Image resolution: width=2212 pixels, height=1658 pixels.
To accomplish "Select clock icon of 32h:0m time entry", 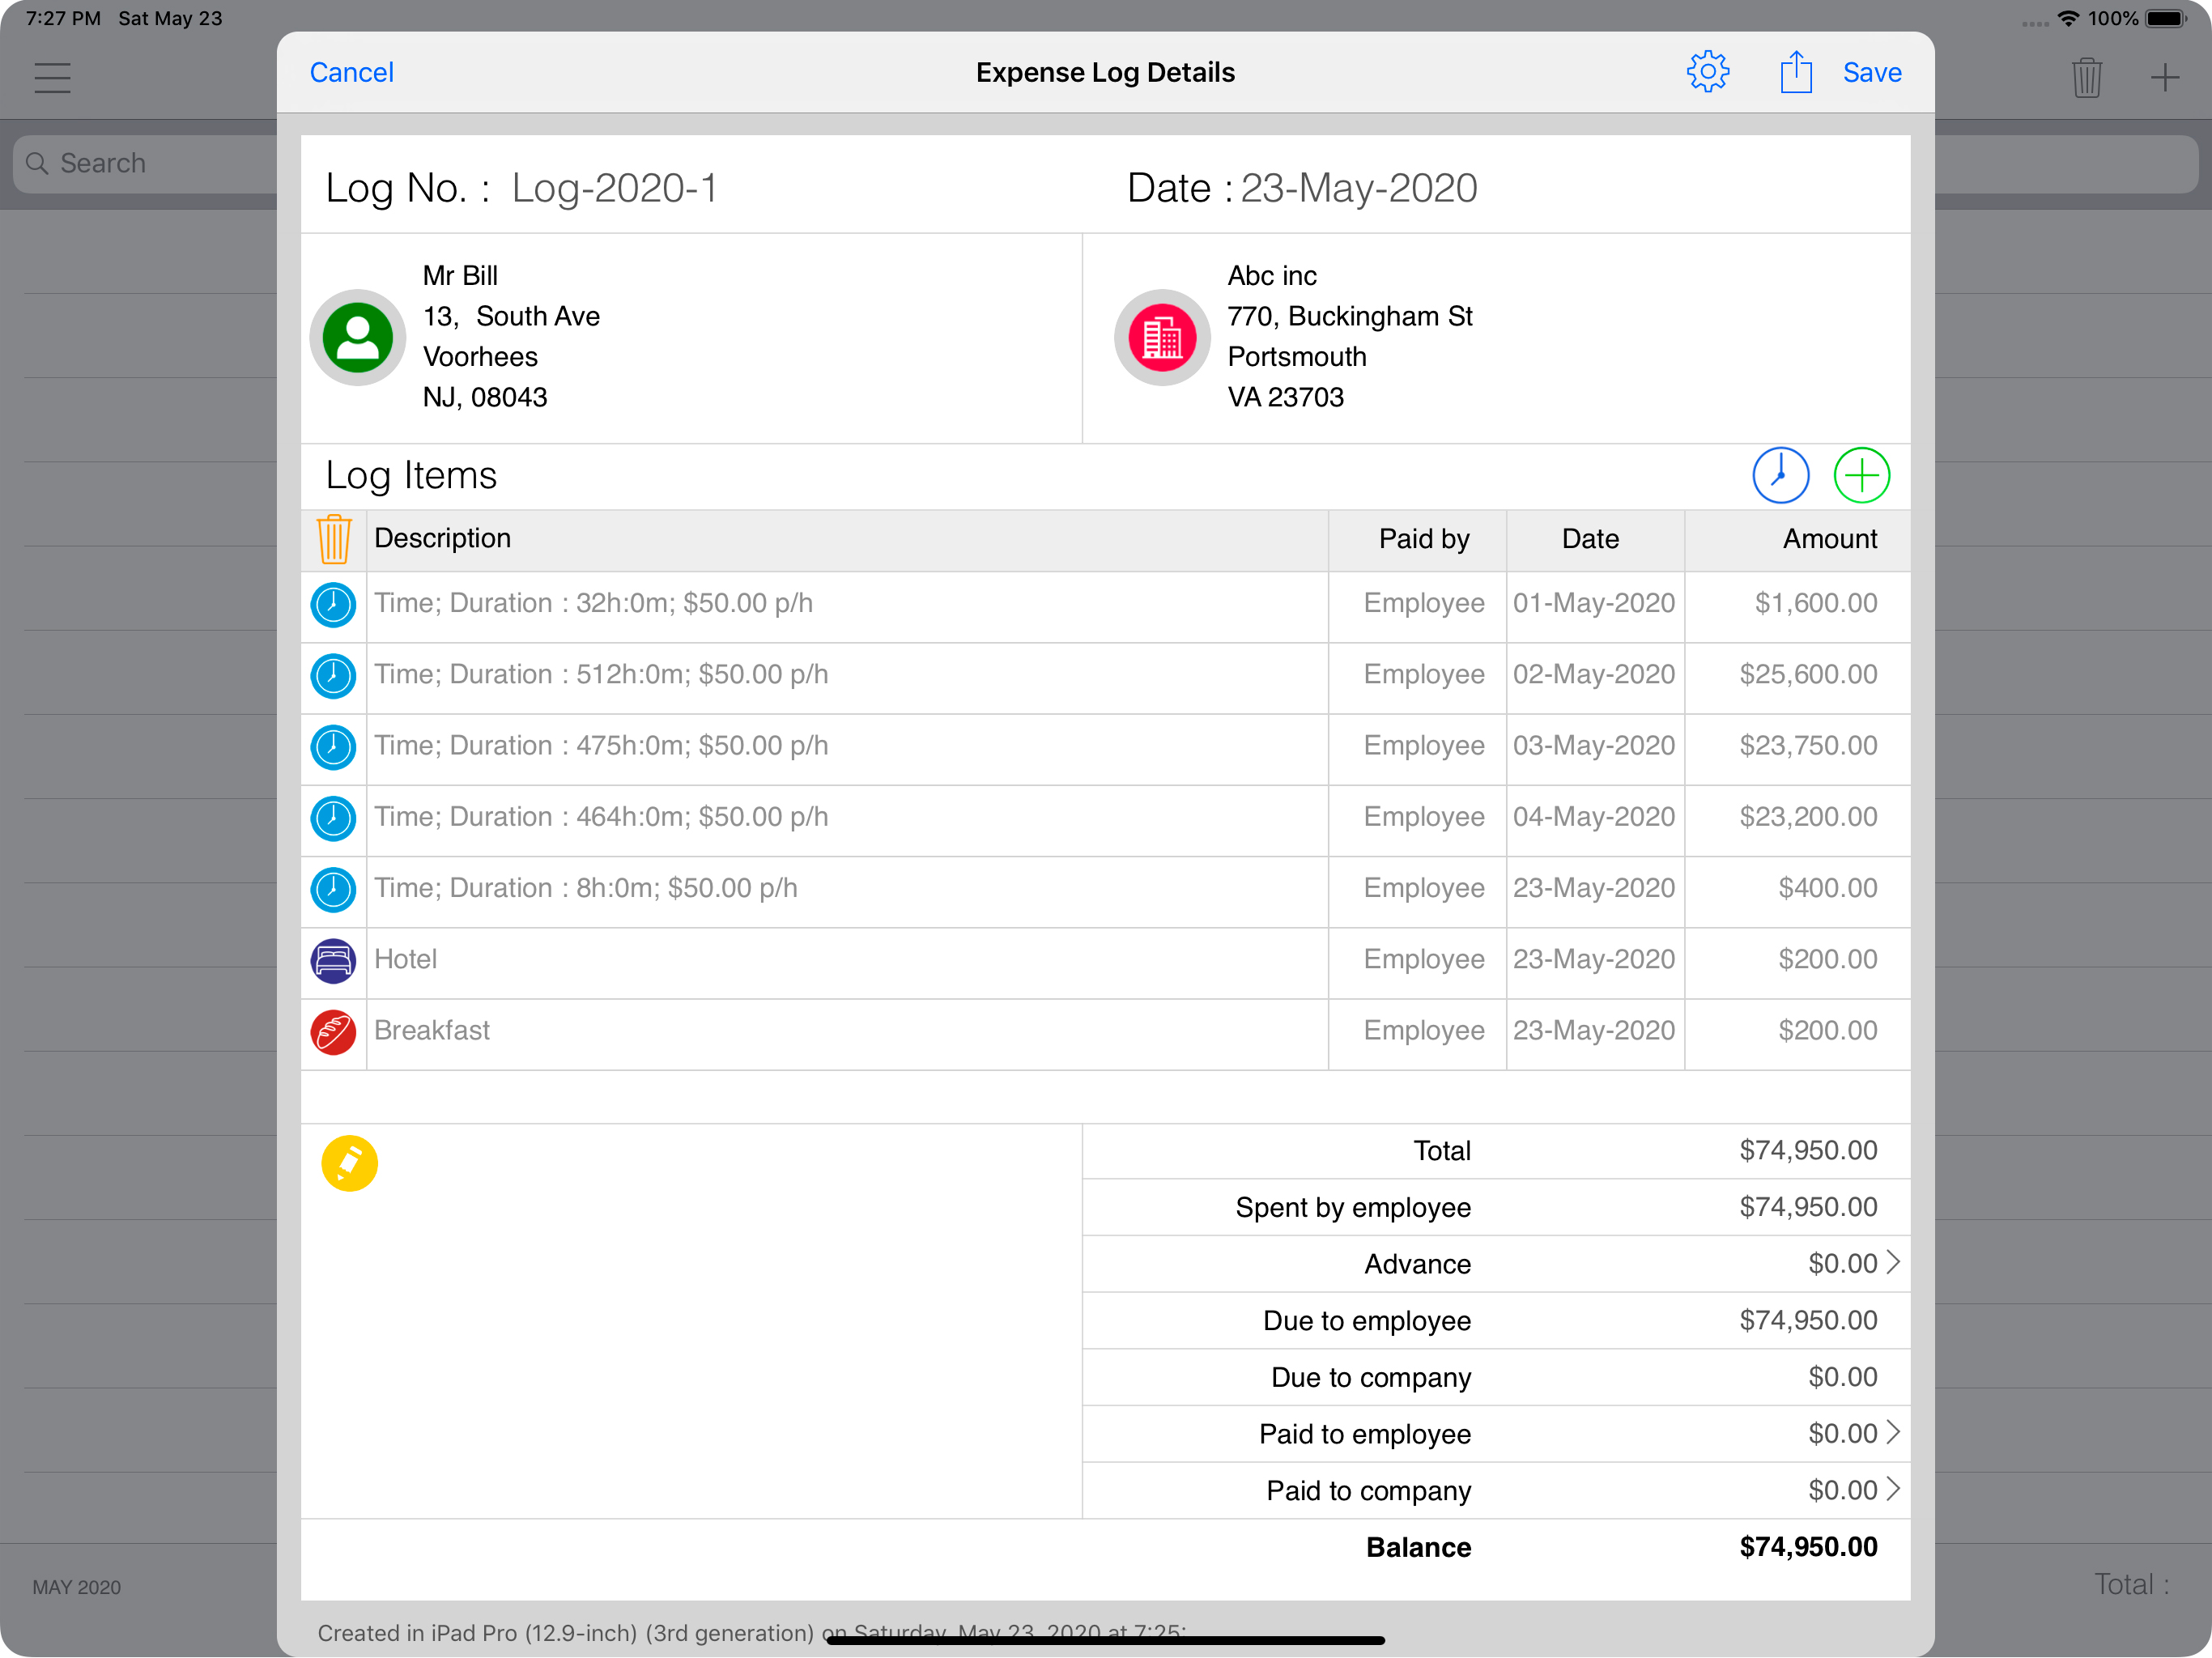I will (x=333, y=605).
